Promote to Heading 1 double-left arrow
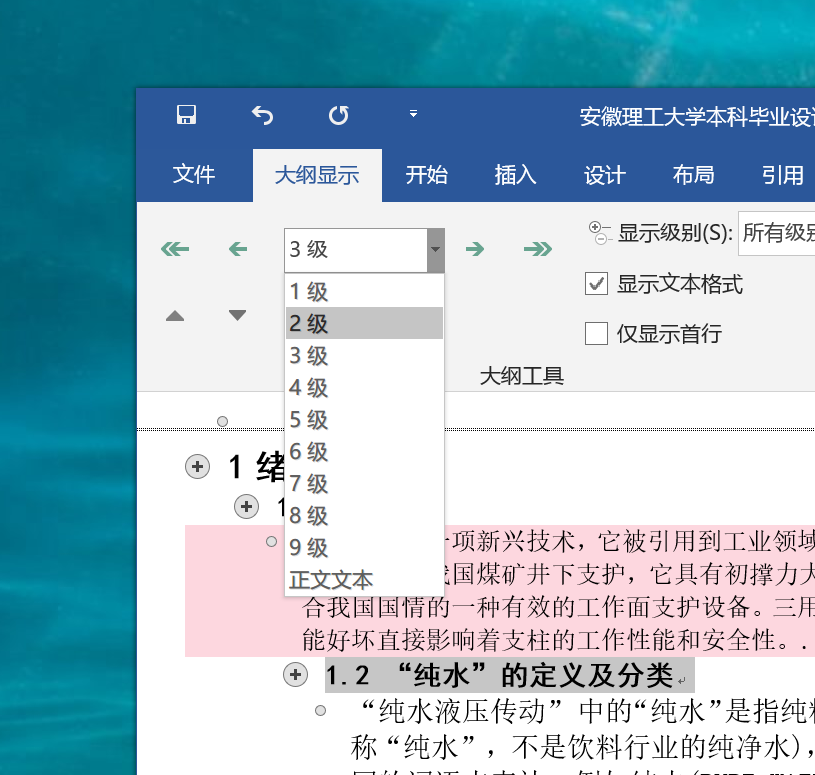Viewport: 815px width, 775px height. coord(175,250)
